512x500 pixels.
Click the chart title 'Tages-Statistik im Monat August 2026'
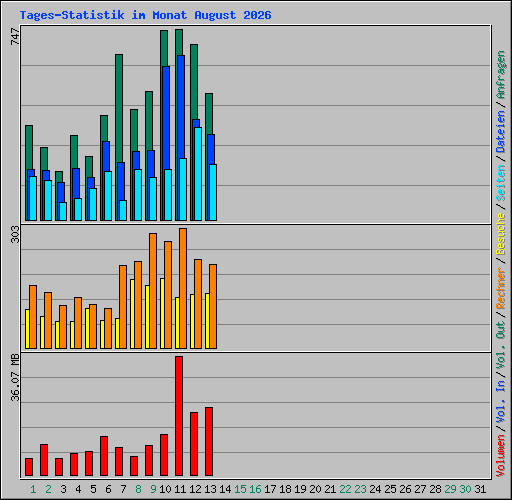click(145, 15)
